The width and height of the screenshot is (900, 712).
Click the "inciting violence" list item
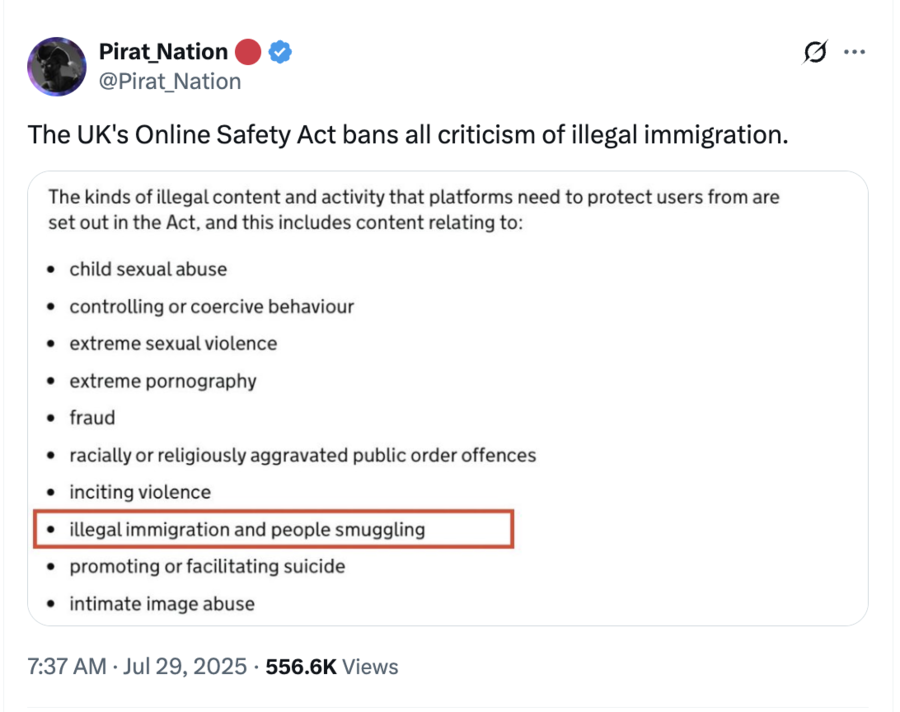pyautogui.click(x=140, y=492)
